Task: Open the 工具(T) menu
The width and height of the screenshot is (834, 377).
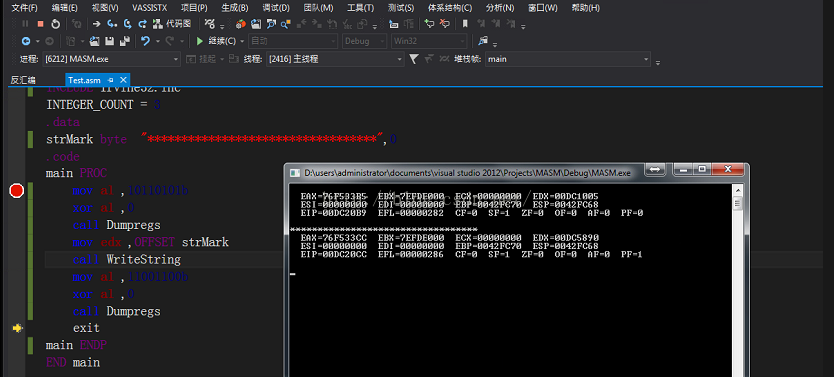Action: click(360, 8)
